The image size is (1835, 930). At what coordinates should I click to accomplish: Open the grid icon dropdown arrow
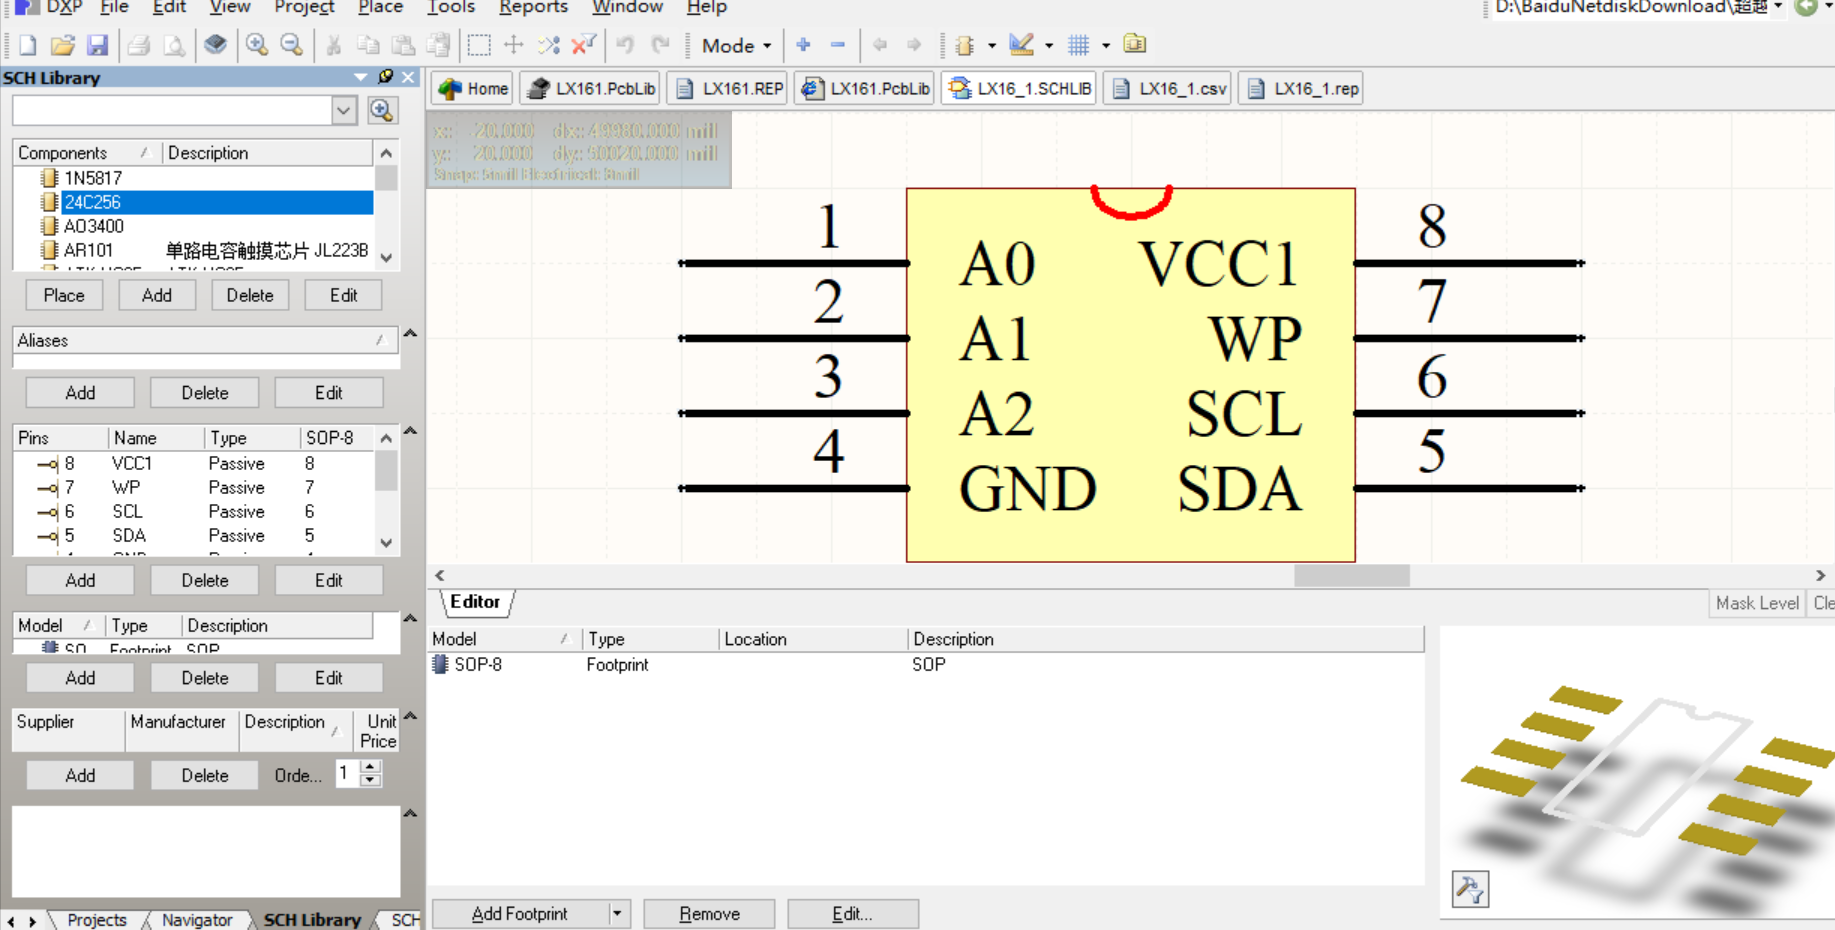(x=1105, y=46)
